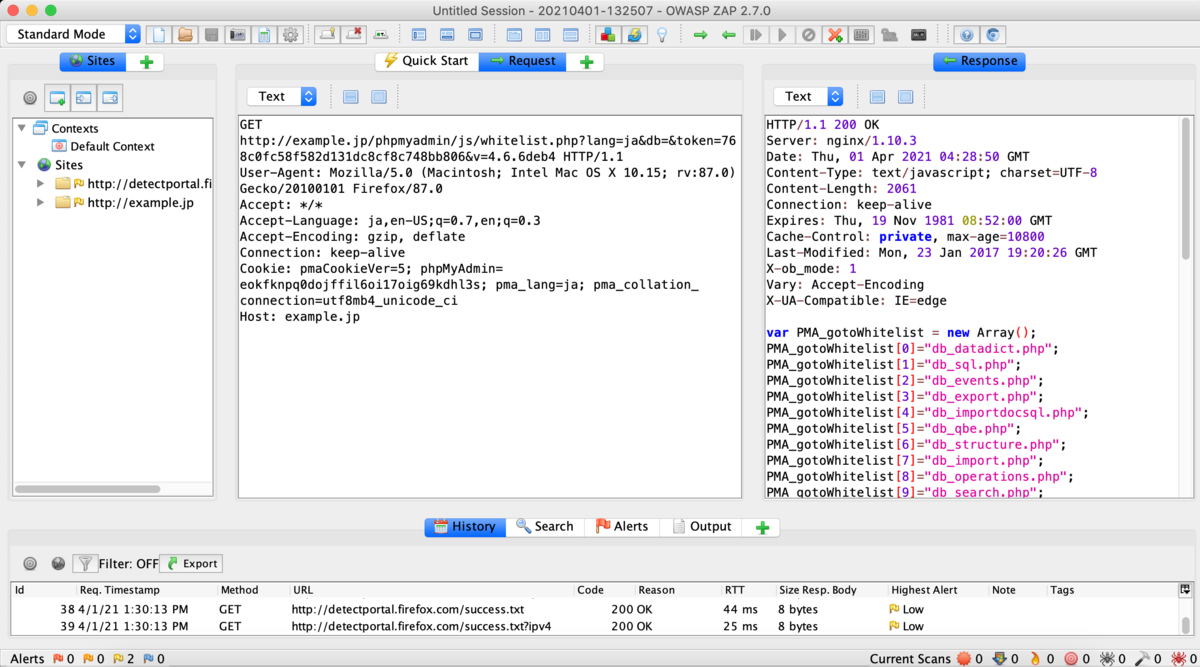Click the Persist Session floppy disk icon

click(x=211, y=35)
